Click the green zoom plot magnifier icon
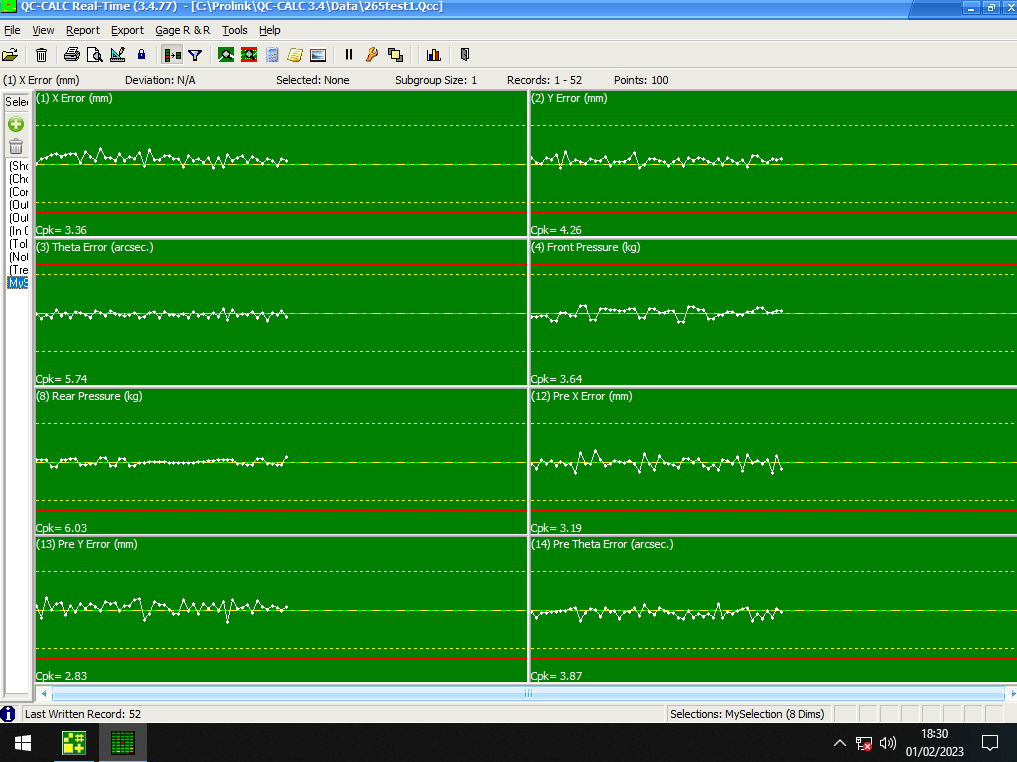 click(x=226, y=55)
